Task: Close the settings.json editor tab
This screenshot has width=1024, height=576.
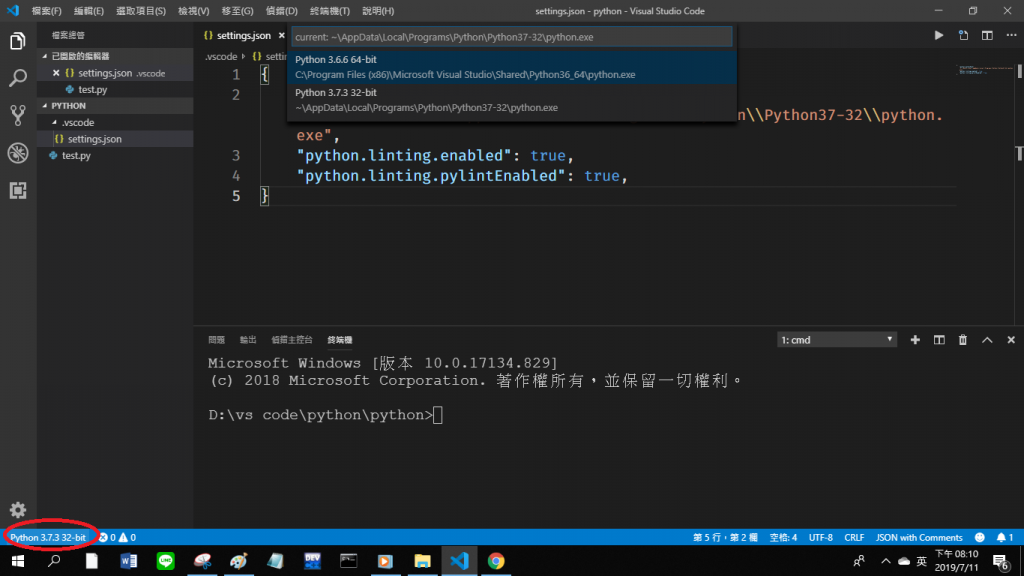Action: (281, 35)
